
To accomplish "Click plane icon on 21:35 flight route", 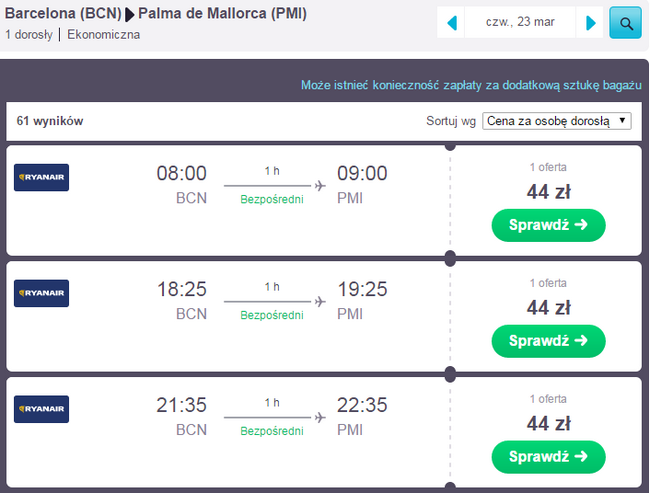I will [x=320, y=417].
